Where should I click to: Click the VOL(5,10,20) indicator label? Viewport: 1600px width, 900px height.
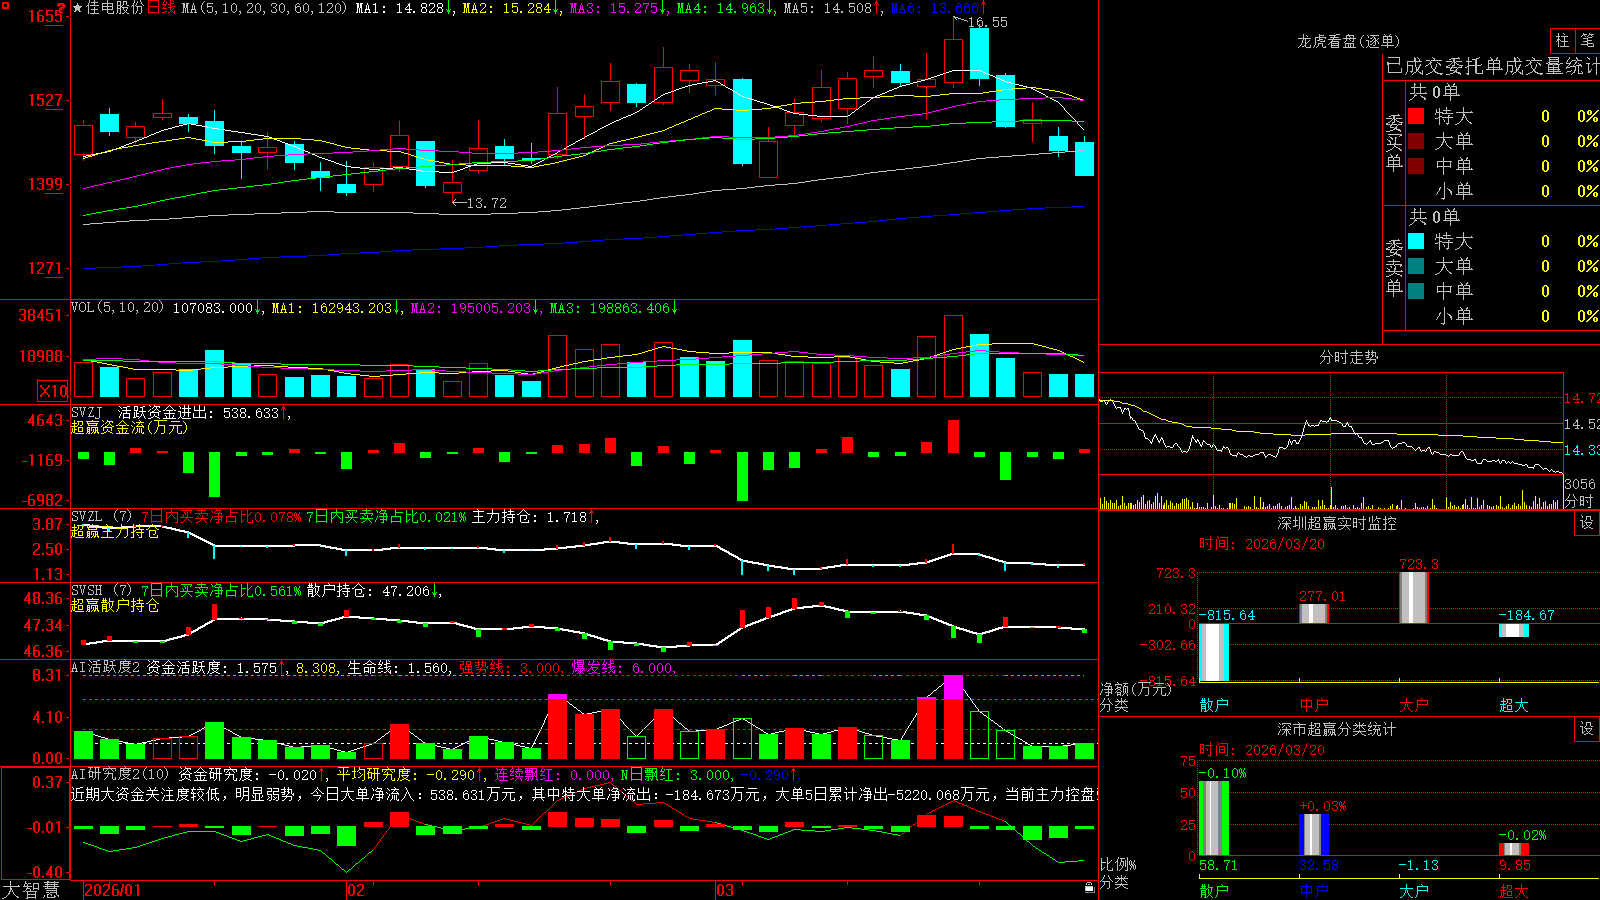coord(117,308)
